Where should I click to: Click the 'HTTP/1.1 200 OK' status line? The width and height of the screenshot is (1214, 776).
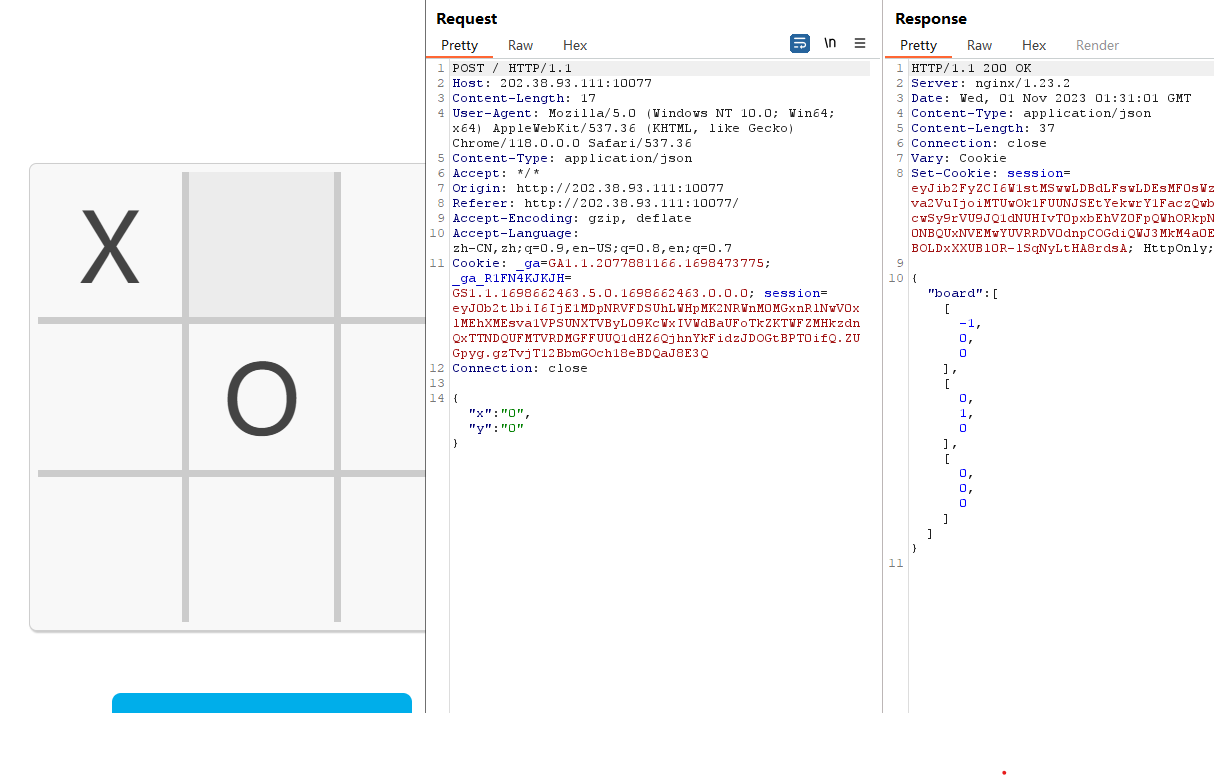point(971,68)
